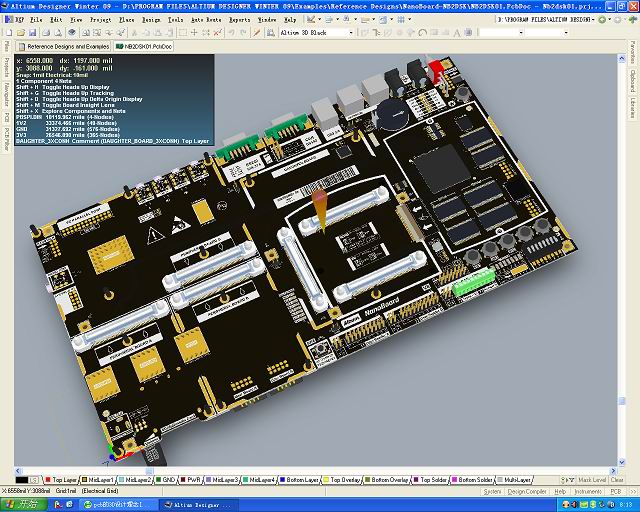This screenshot has width=640, height=512.
Task: Open the Altium 3D Black view dropdown
Action: pos(351,33)
